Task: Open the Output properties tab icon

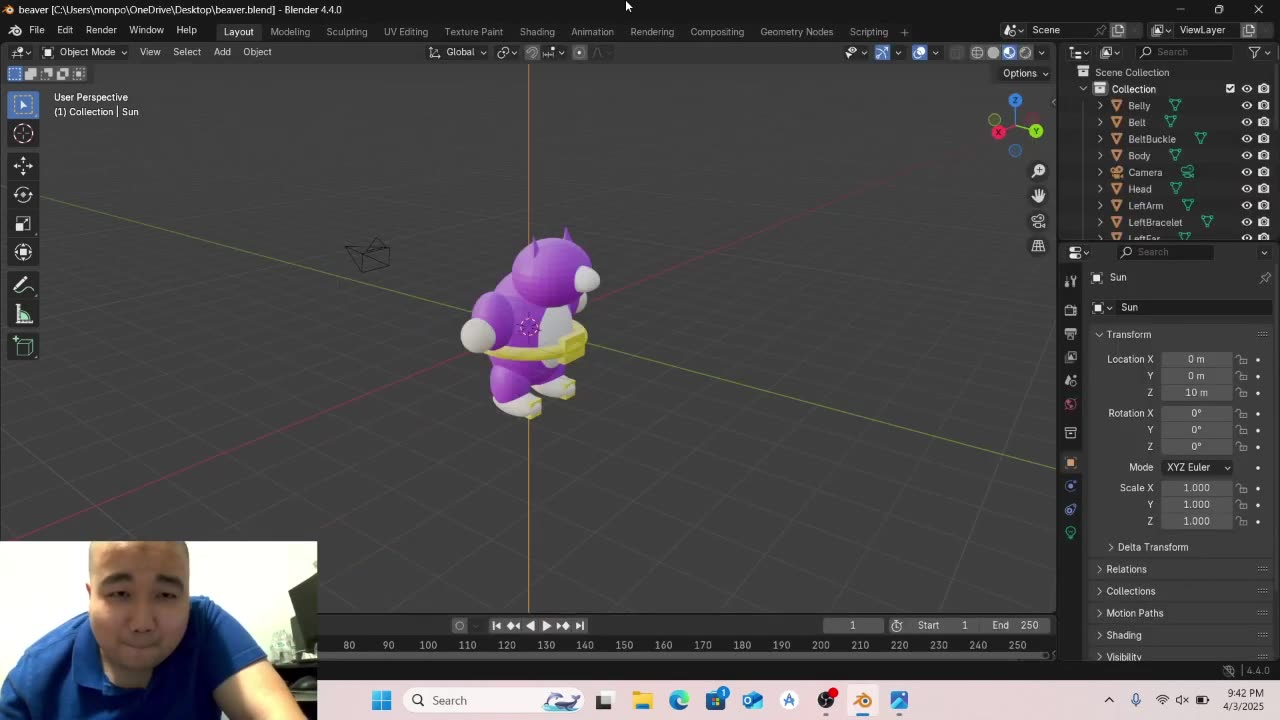Action: 1070,333
